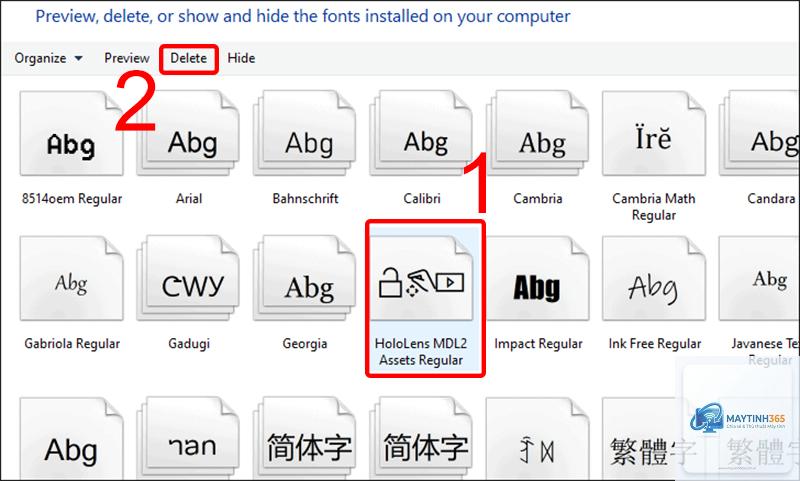
Task: Select the Mongolian script font icon below Impact
Action: tap(538, 439)
